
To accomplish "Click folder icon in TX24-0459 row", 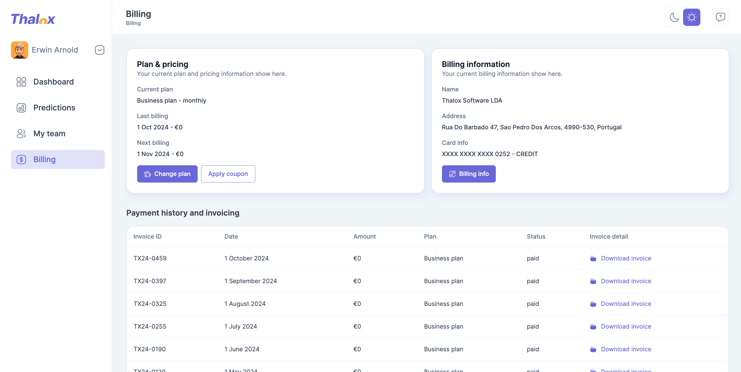I will pyautogui.click(x=593, y=259).
